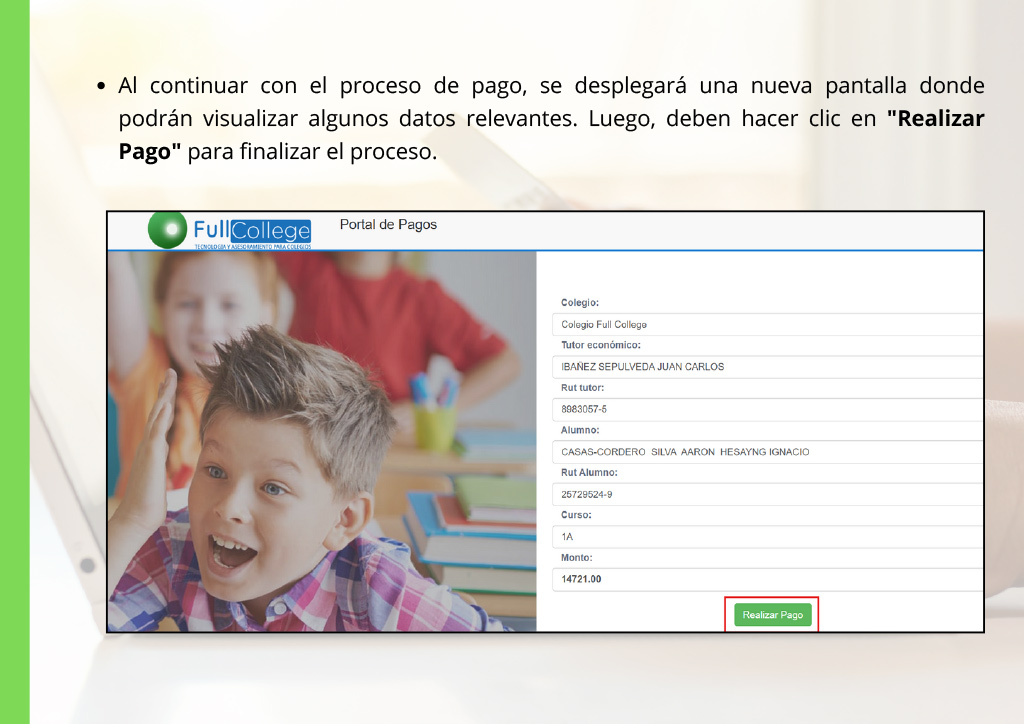Click the Rut Alumno 25729524-9 field
The width and height of the screenshot is (1024, 724).
coord(767,494)
